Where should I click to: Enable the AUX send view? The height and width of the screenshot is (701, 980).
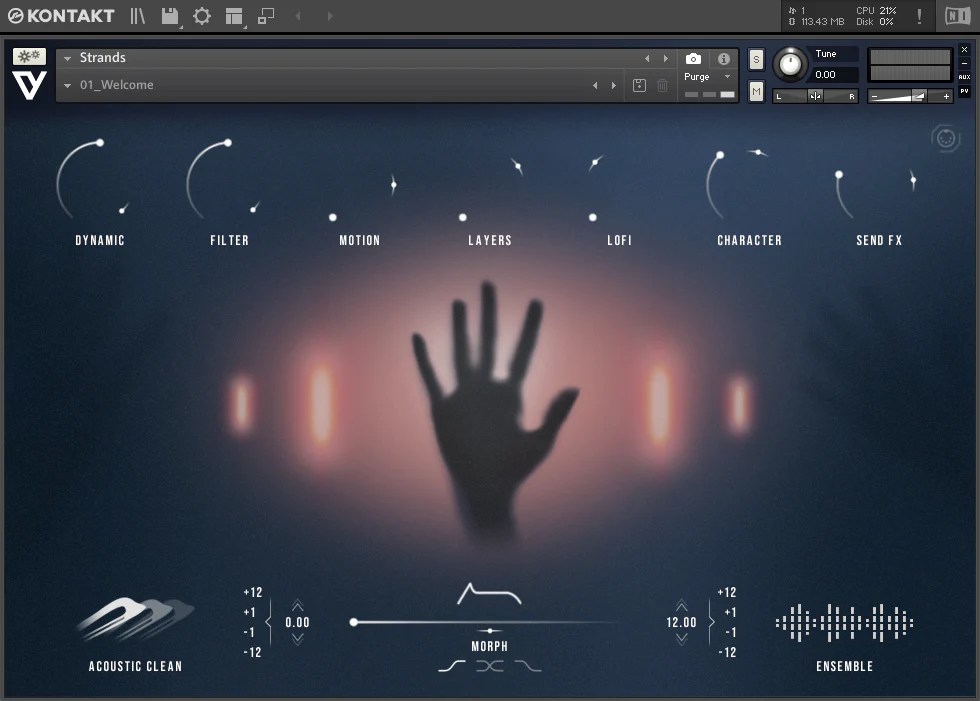coord(965,76)
